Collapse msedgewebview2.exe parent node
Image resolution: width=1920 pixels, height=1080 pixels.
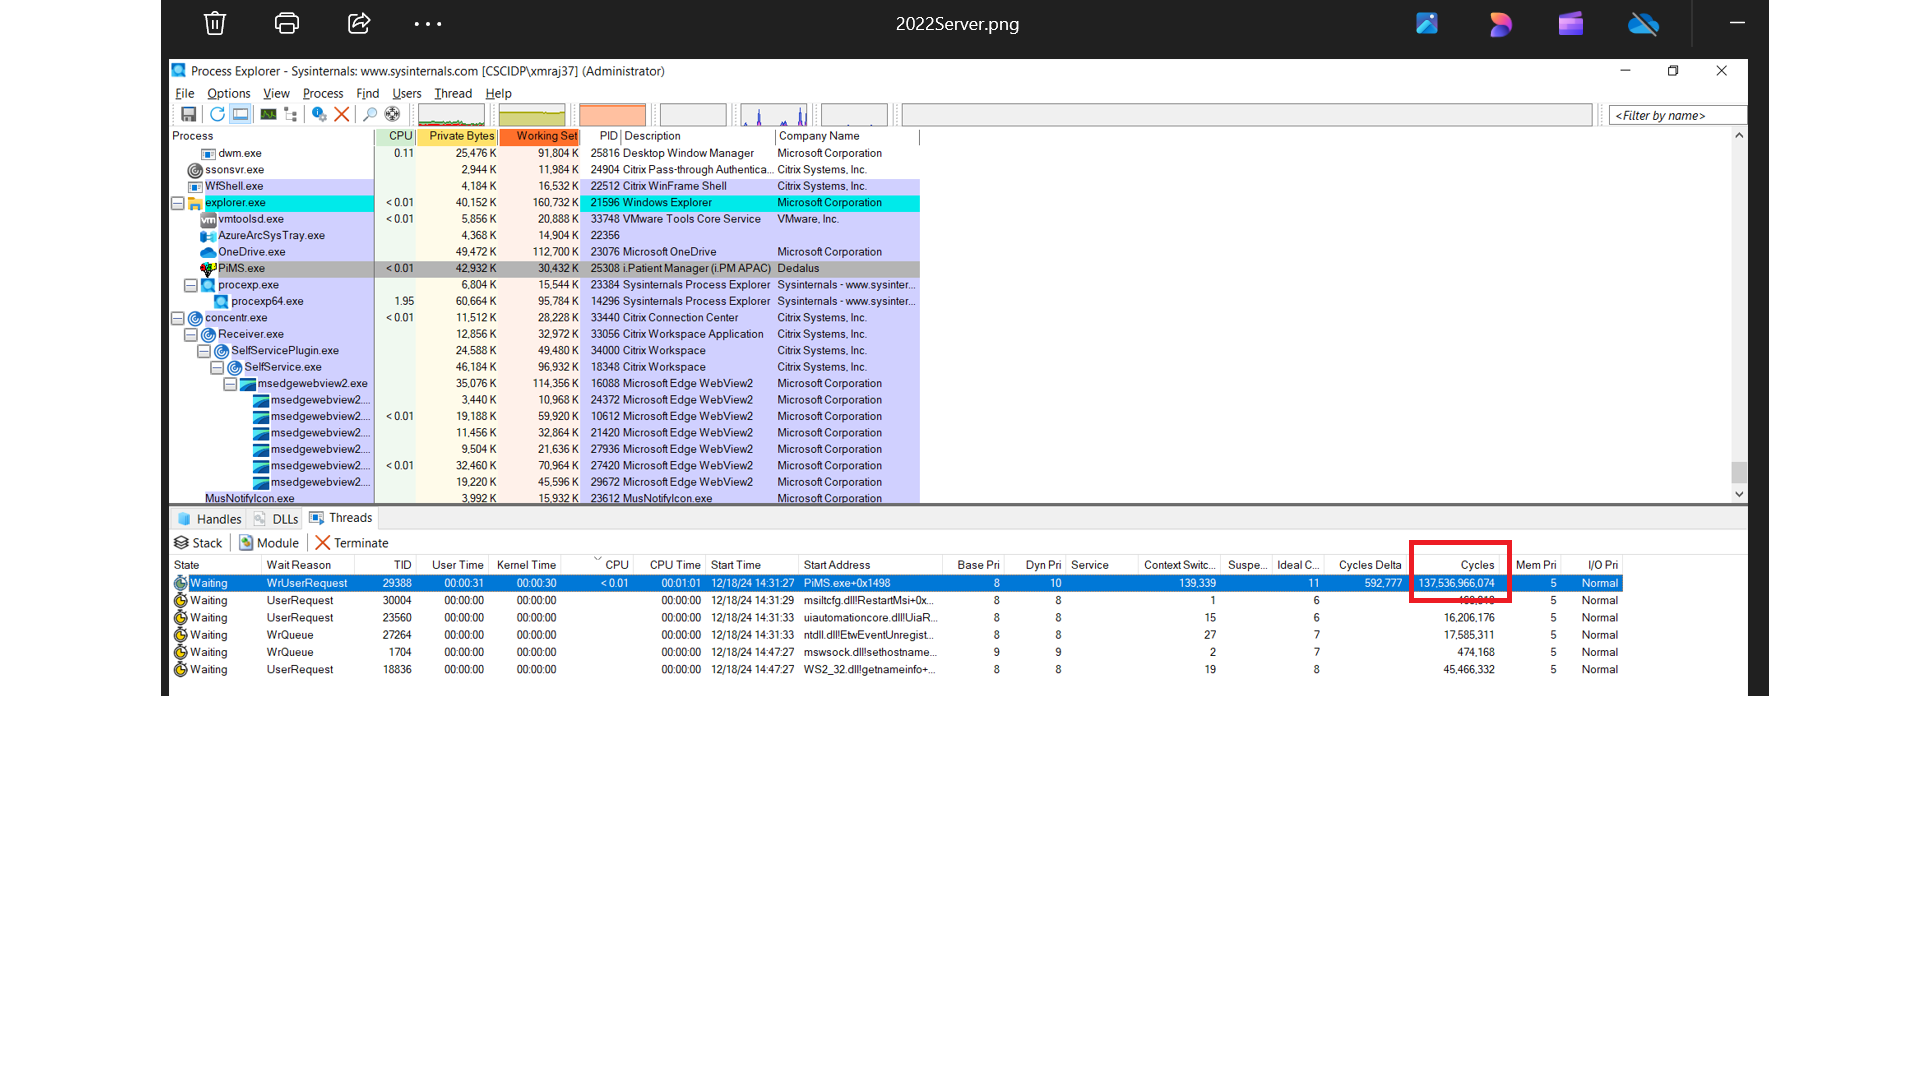pos(230,384)
